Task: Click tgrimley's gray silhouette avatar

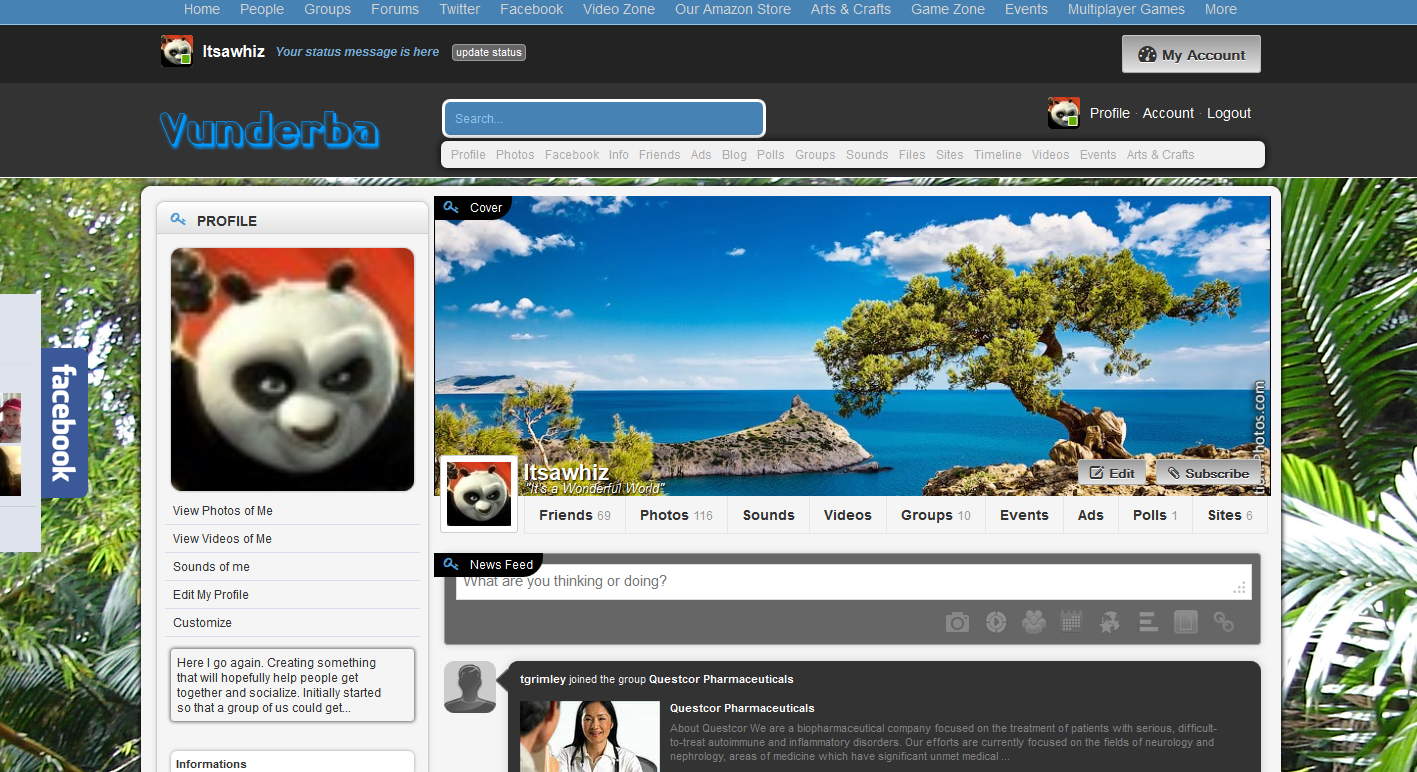Action: [x=470, y=687]
